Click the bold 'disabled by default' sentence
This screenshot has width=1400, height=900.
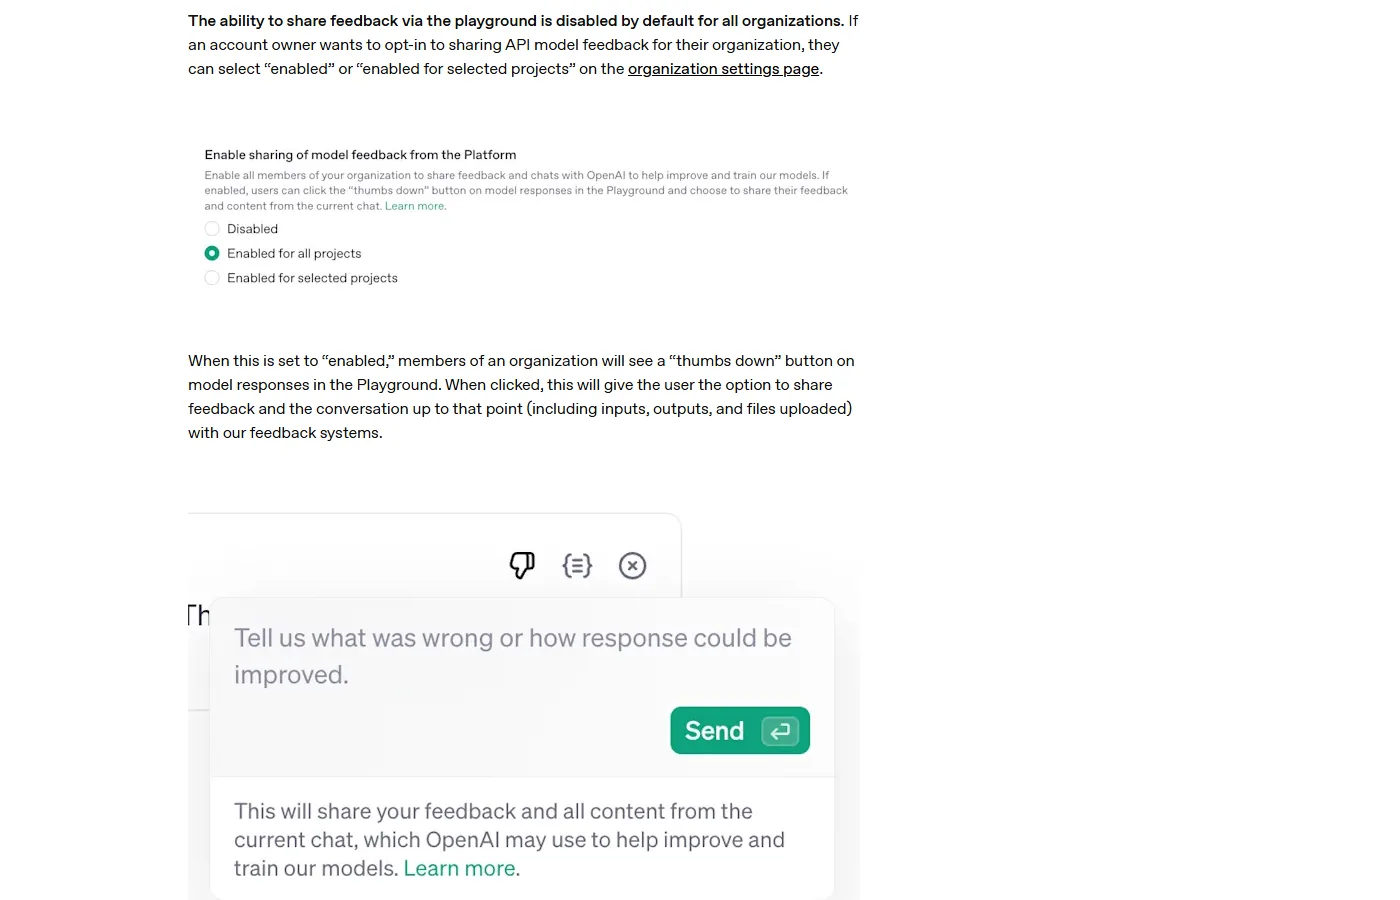[x=516, y=21]
